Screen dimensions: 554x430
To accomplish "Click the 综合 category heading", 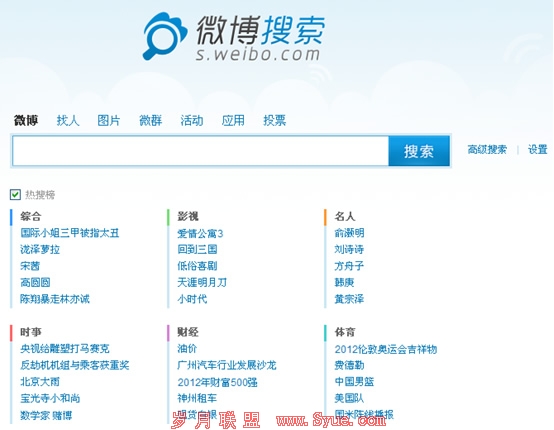I will pyautogui.click(x=31, y=216).
